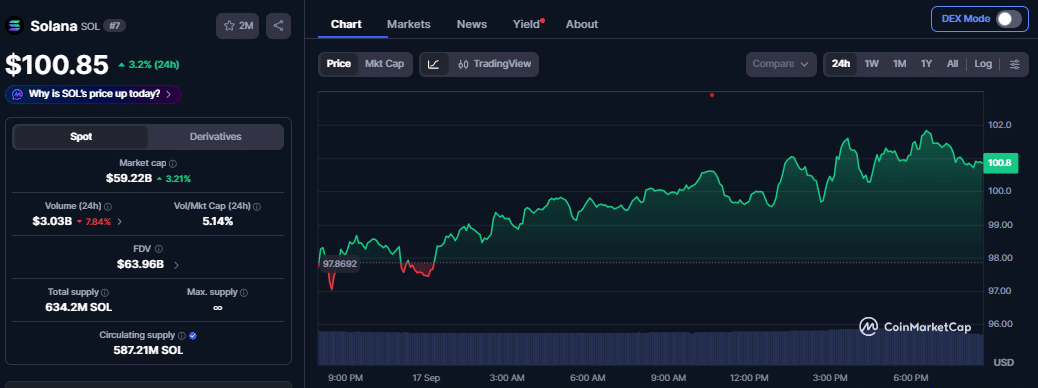Select the Derivatives tab
Viewport: 1038px width, 388px height.
click(216, 137)
